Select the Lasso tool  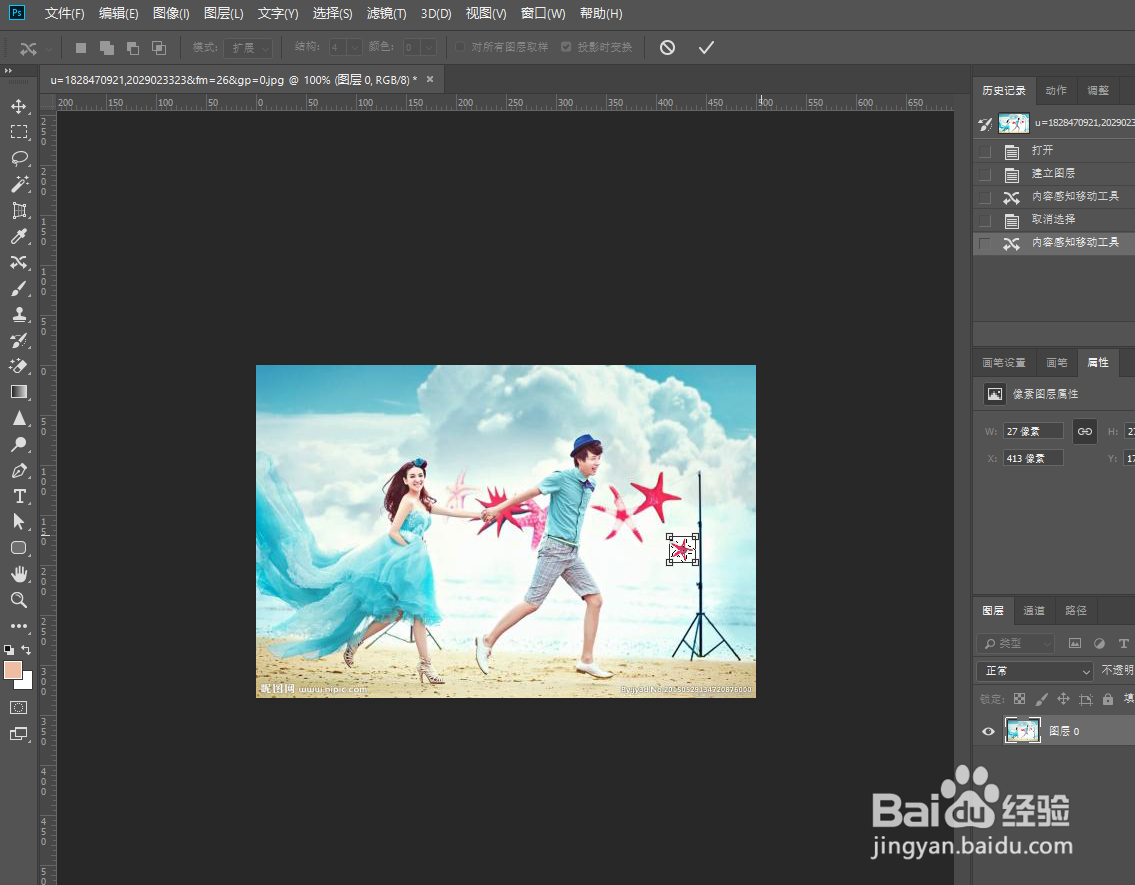click(x=19, y=158)
